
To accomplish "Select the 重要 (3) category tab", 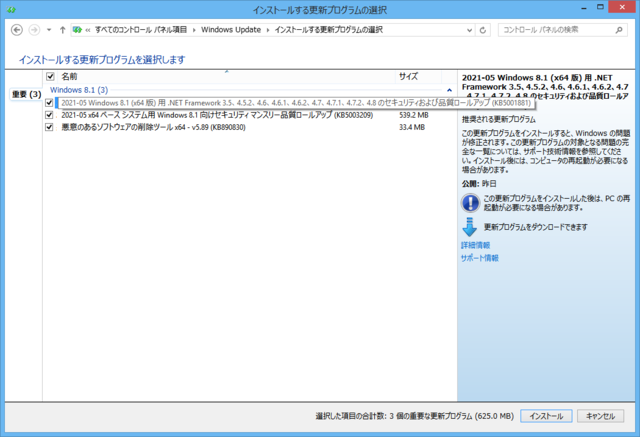I will pos(27,94).
